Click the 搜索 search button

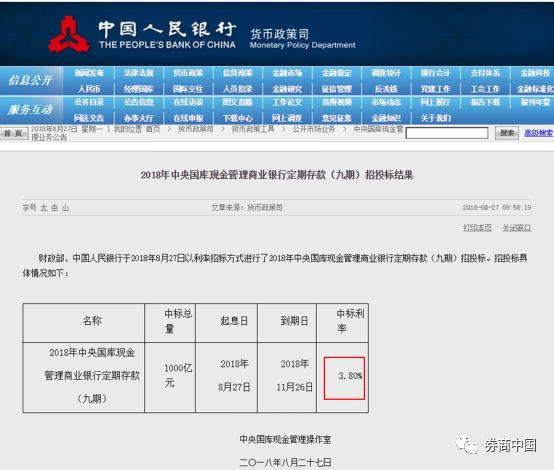tap(507, 133)
